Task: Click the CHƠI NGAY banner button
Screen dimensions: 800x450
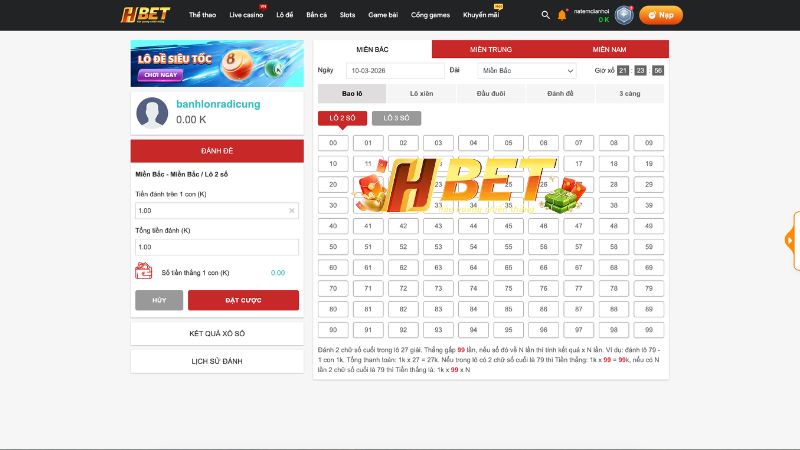Action: pyautogui.click(x=161, y=75)
